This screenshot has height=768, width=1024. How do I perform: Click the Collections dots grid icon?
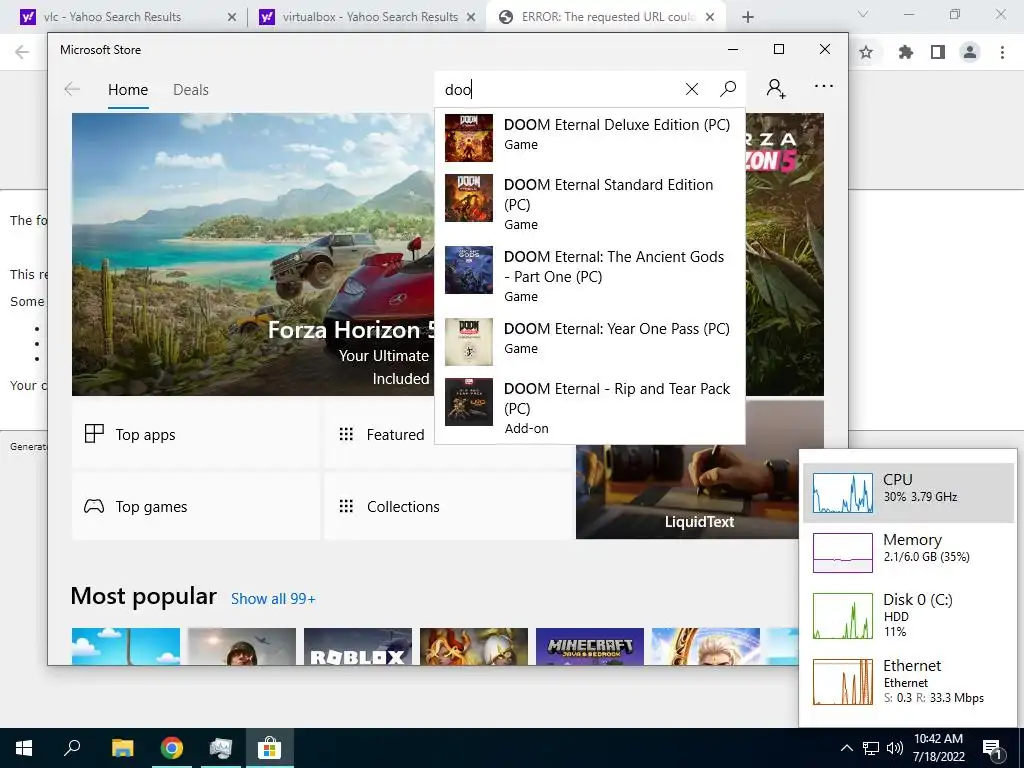click(346, 506)
